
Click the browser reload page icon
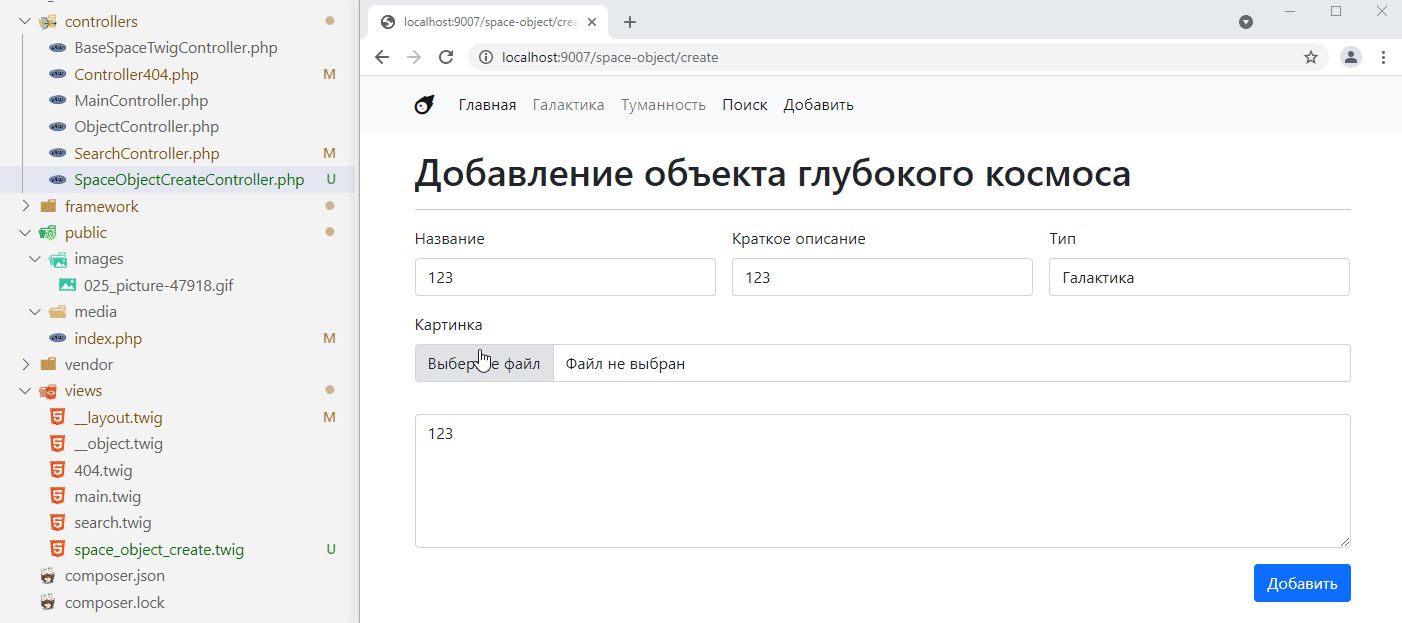tap(446, 57)
